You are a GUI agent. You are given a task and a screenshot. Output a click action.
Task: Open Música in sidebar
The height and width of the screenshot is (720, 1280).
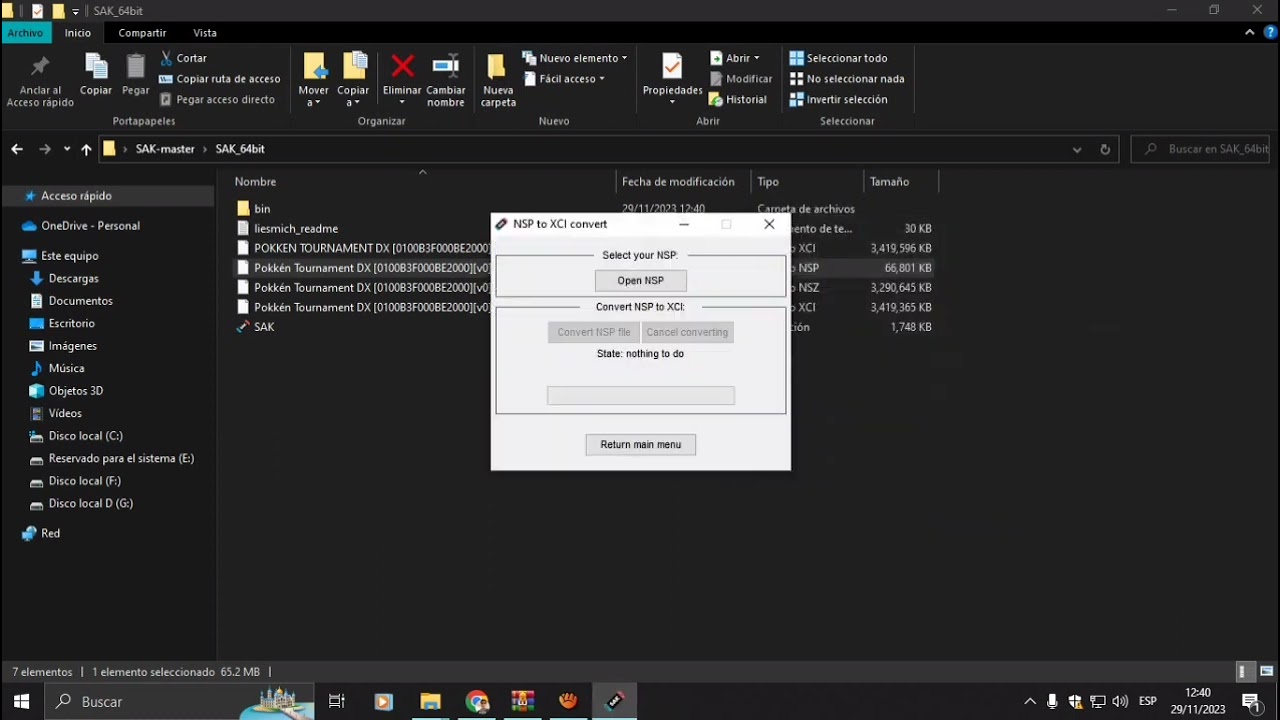pyautogui.click(x=66, y=369)
